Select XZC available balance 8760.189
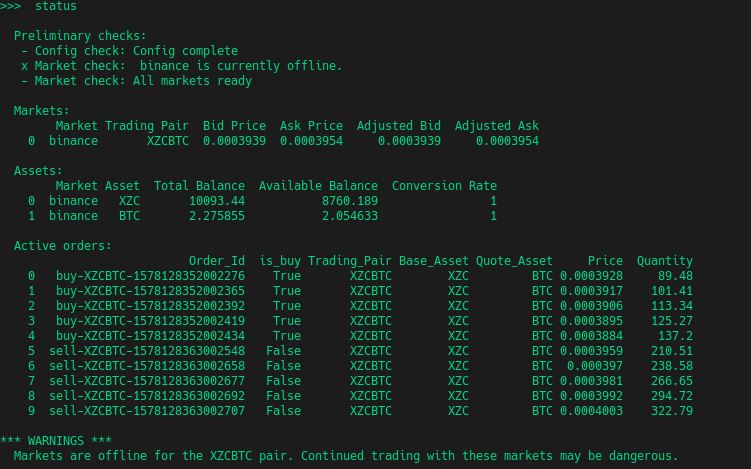 click(x=350, y=201)
